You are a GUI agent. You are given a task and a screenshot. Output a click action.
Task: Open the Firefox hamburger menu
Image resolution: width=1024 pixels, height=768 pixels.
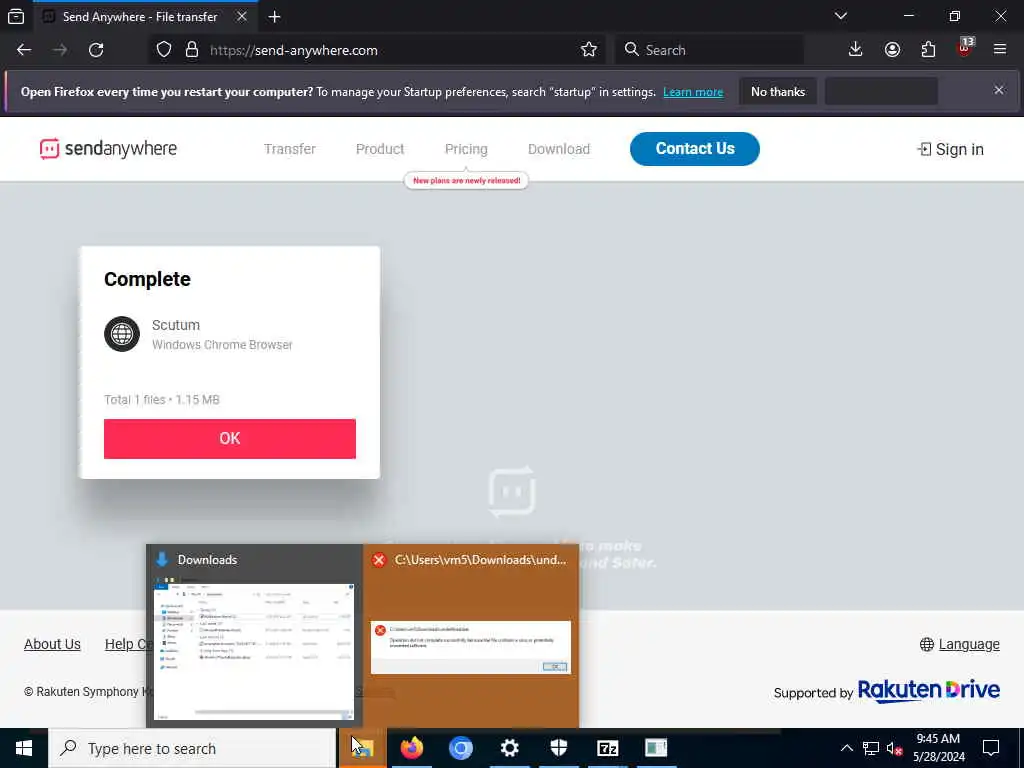pos(1000,50)
